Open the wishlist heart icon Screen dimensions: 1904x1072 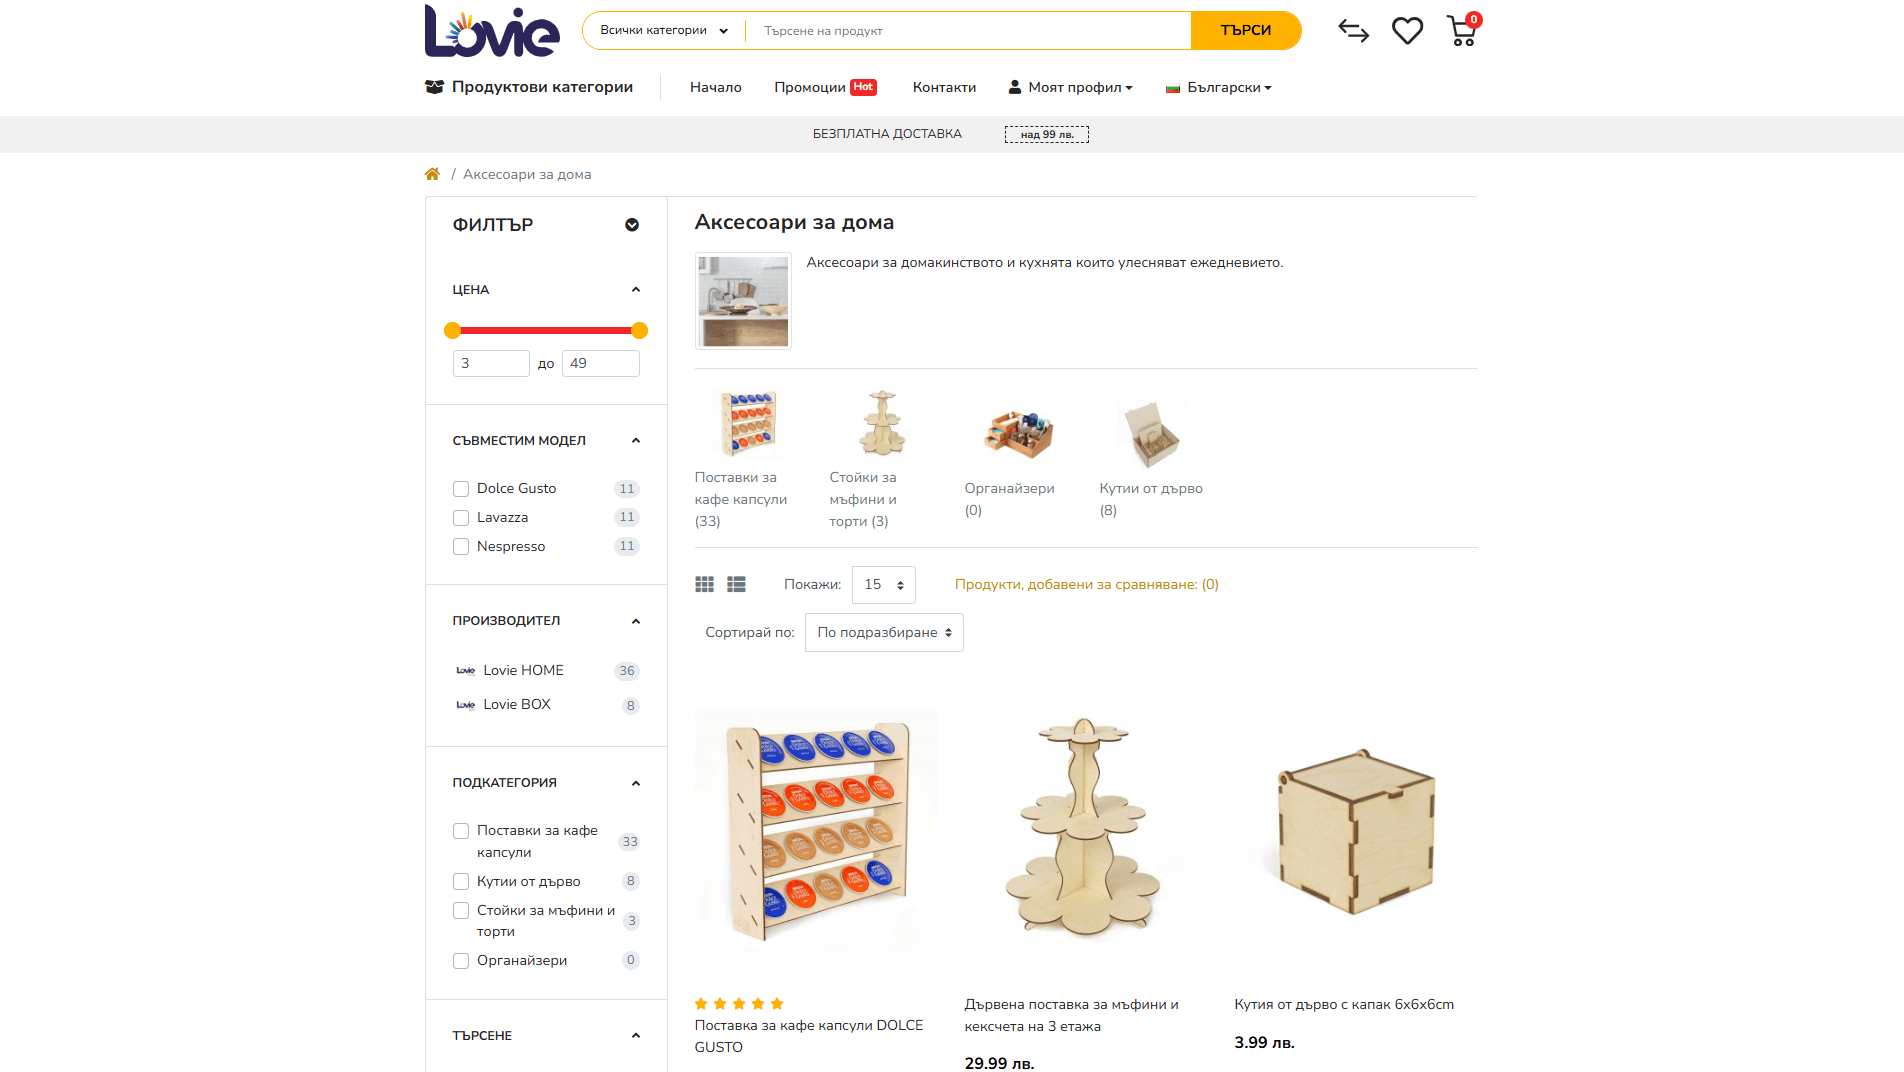(1407, 31)
